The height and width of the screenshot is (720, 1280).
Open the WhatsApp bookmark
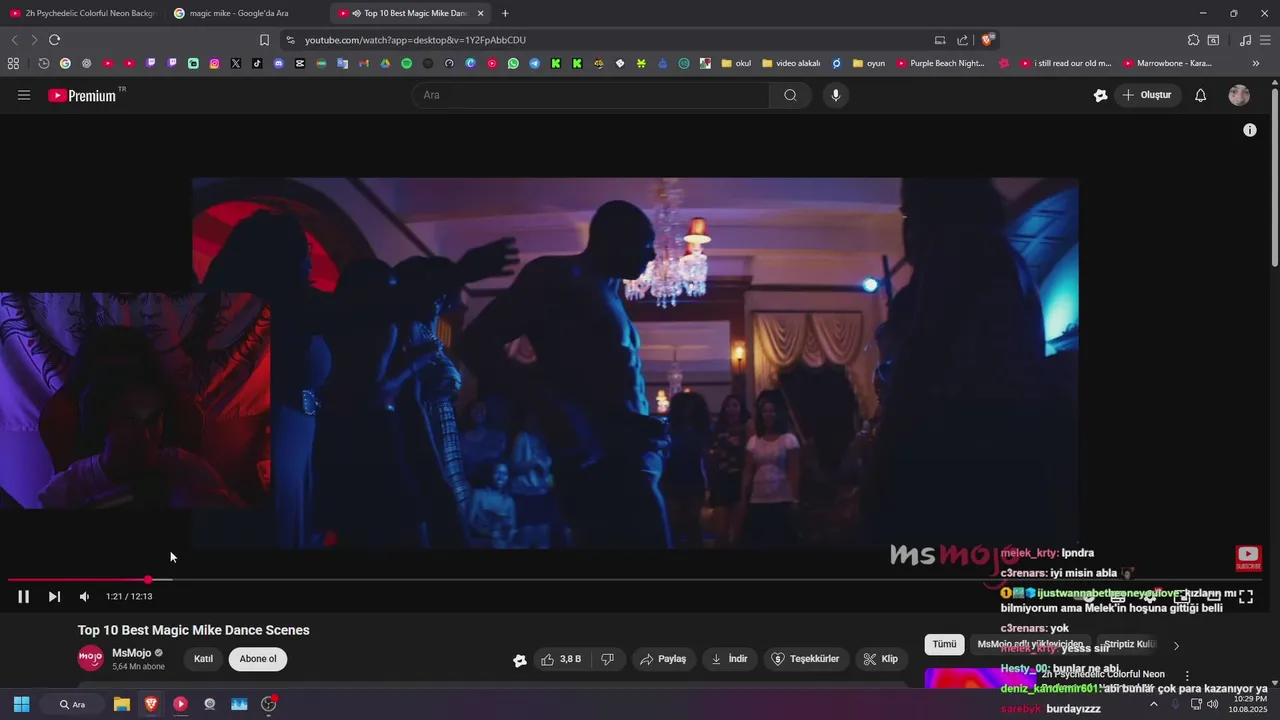coord(513,63)
